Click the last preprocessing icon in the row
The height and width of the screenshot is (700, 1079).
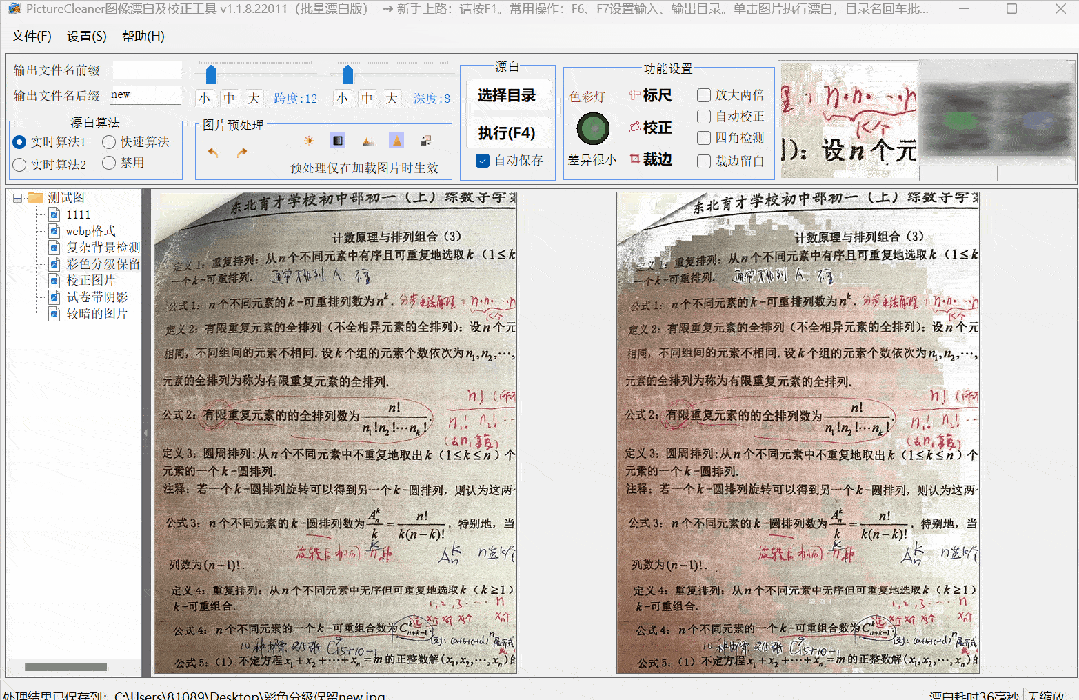(x=425, y=141)
